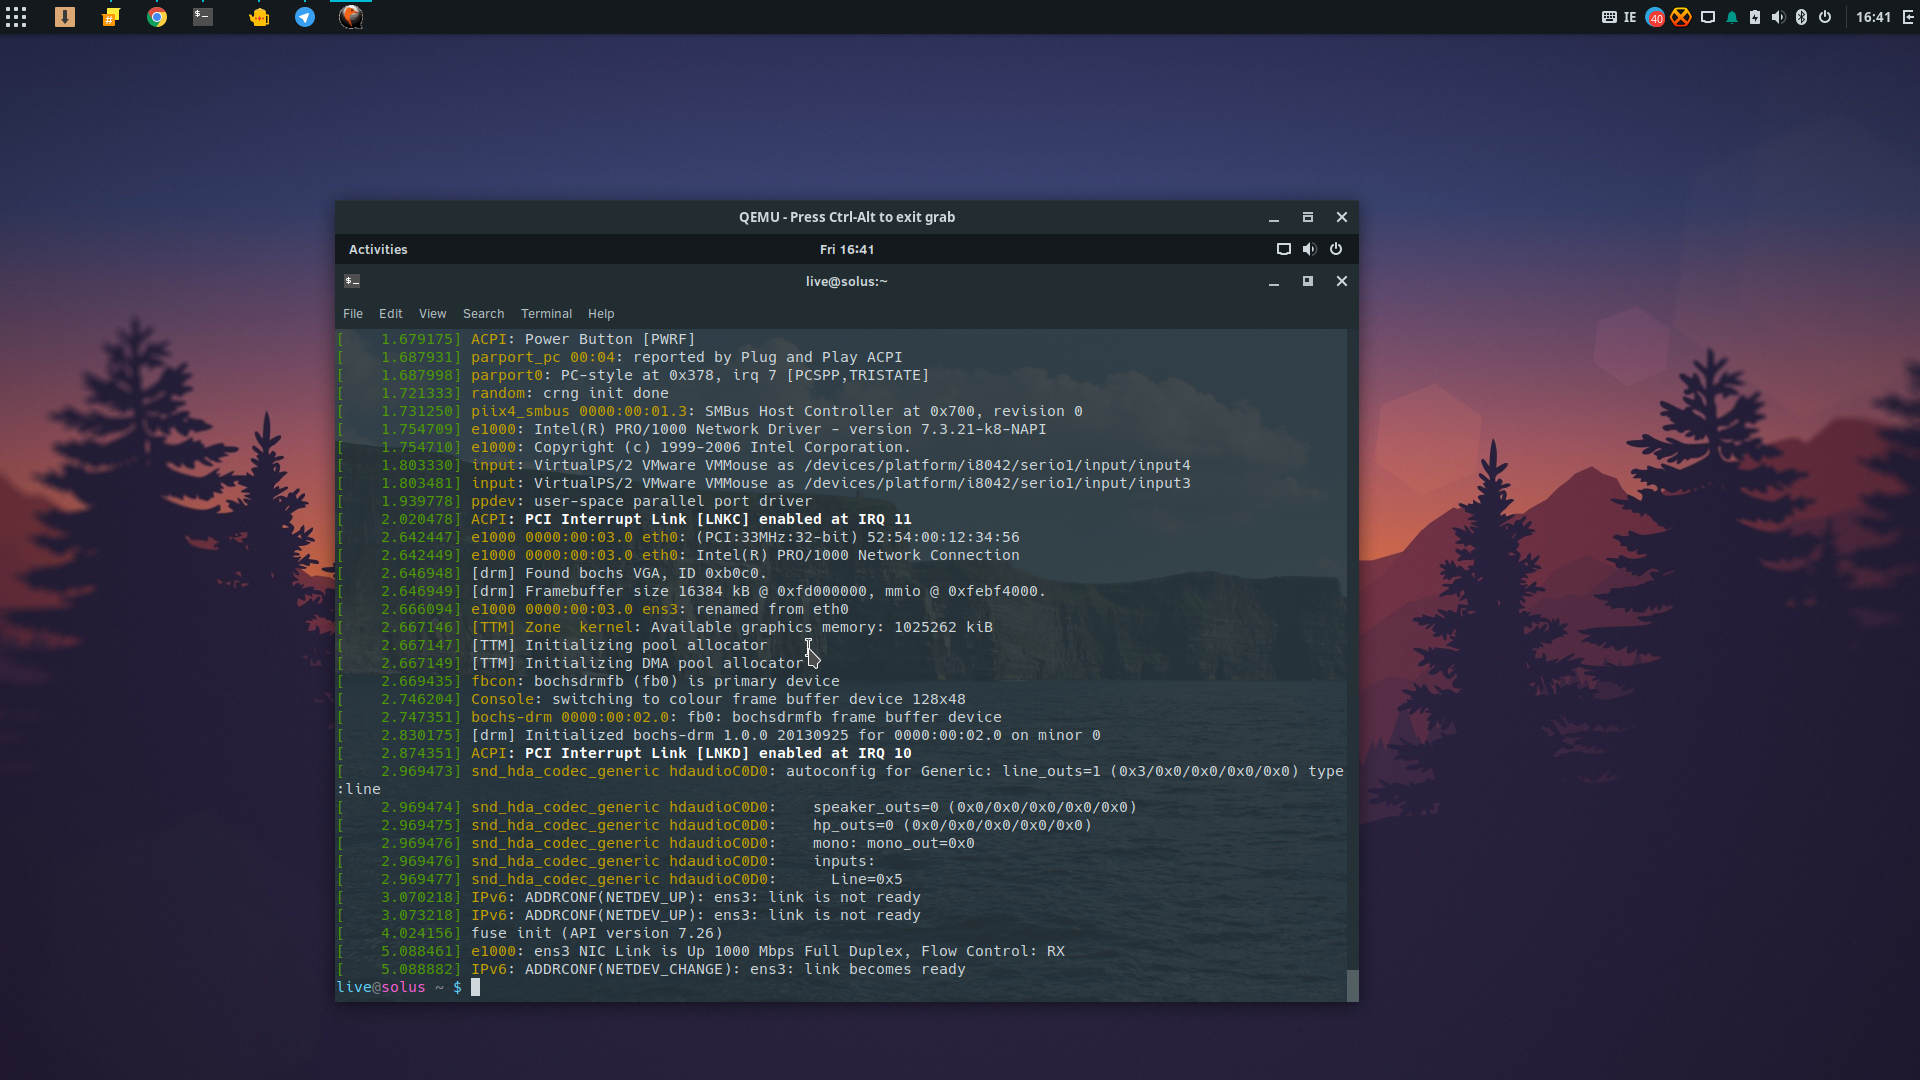Open the Terminal menu

pyautogui.click(x=547, y=313)
